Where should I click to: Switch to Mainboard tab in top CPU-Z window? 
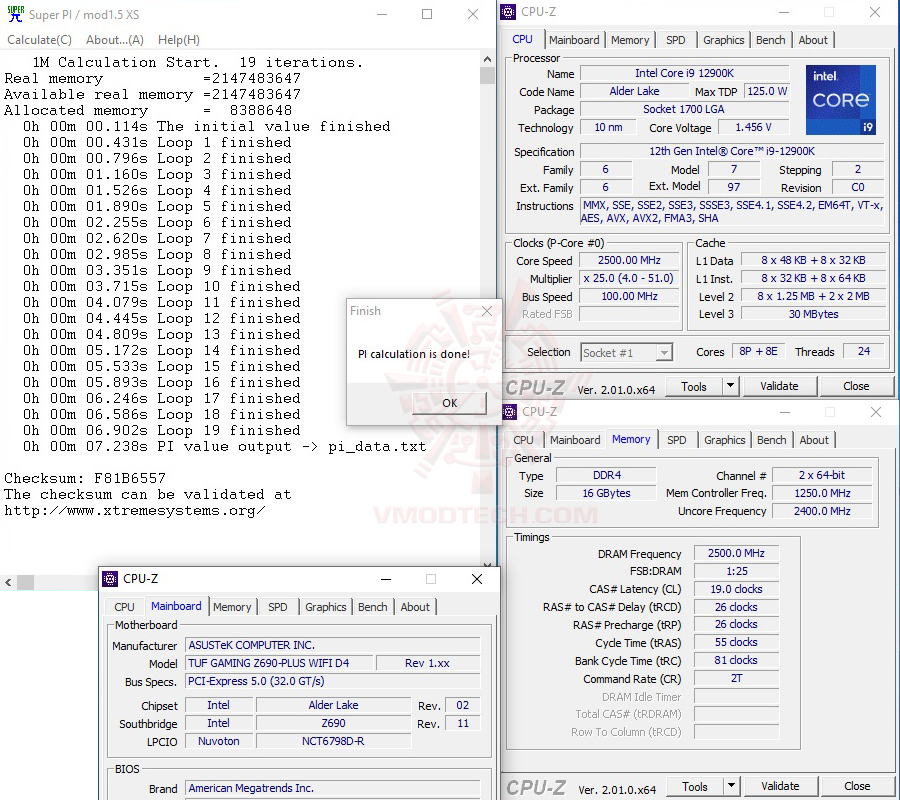tap(574, 40)
